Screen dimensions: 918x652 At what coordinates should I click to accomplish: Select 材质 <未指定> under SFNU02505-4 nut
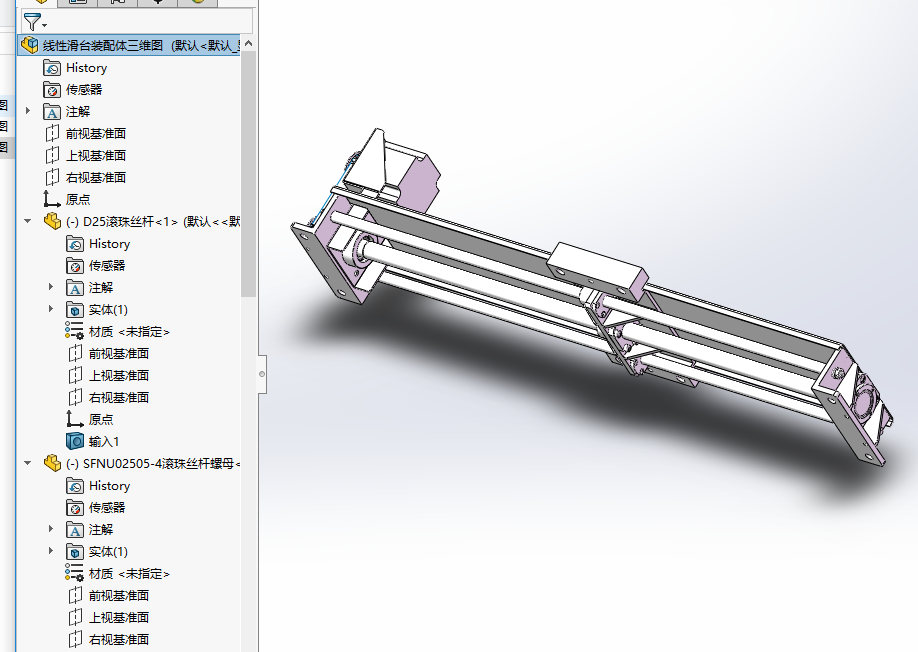(x=117, y=574)
